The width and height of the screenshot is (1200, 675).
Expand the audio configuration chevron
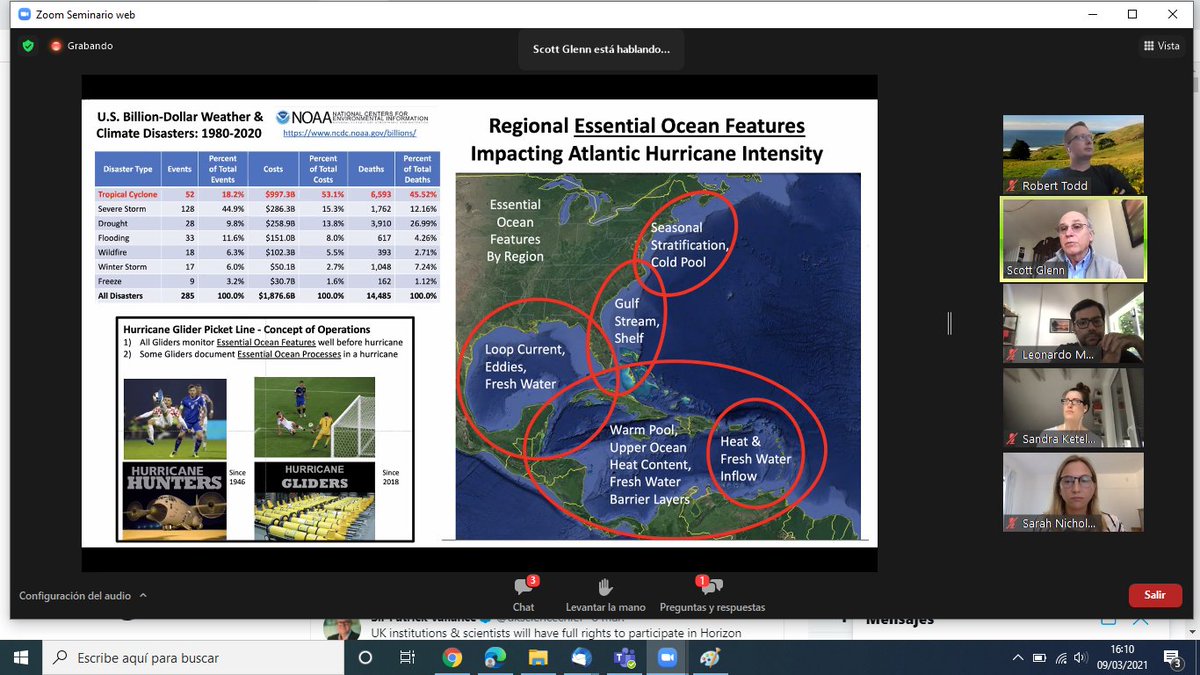143,595
